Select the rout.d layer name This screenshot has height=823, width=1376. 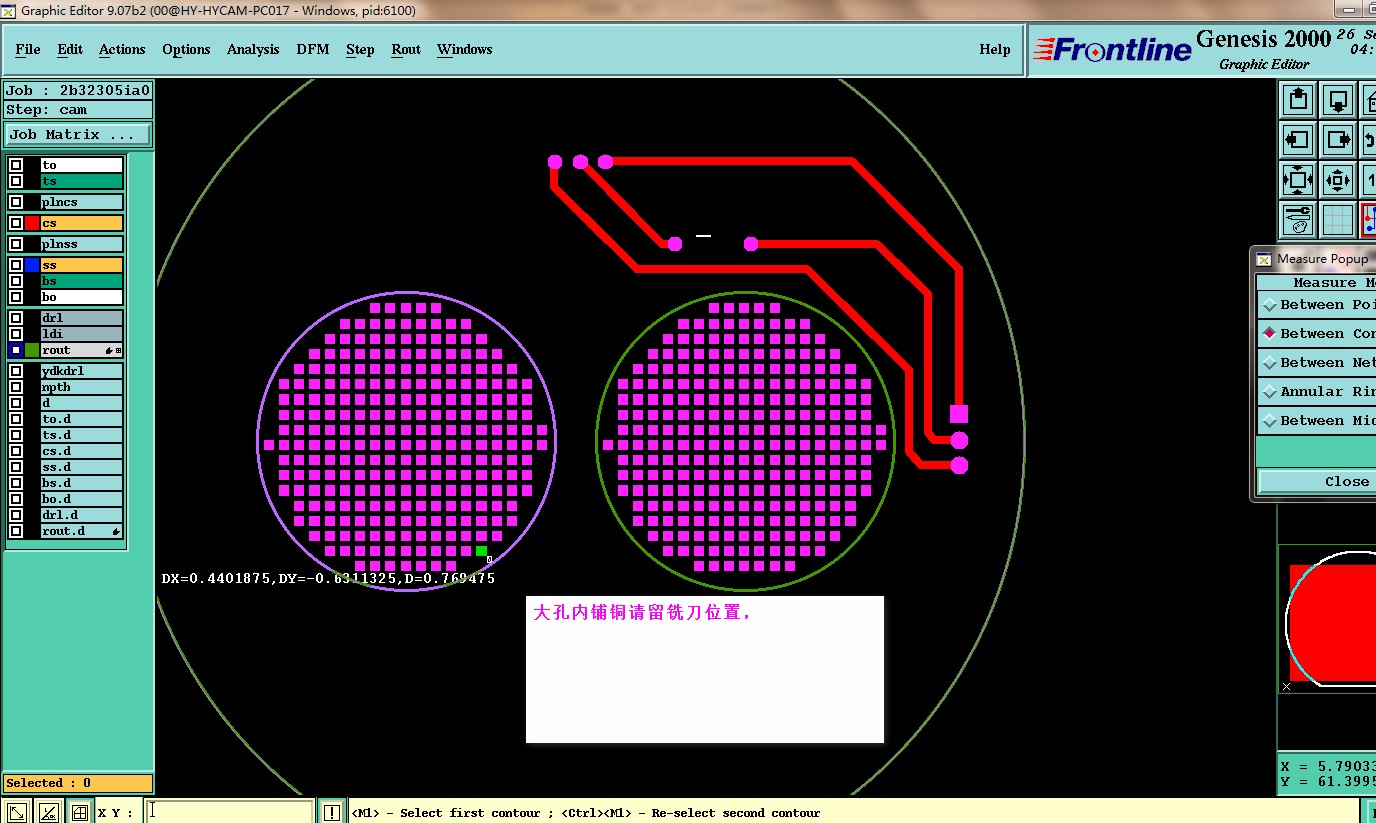[81, 531]
